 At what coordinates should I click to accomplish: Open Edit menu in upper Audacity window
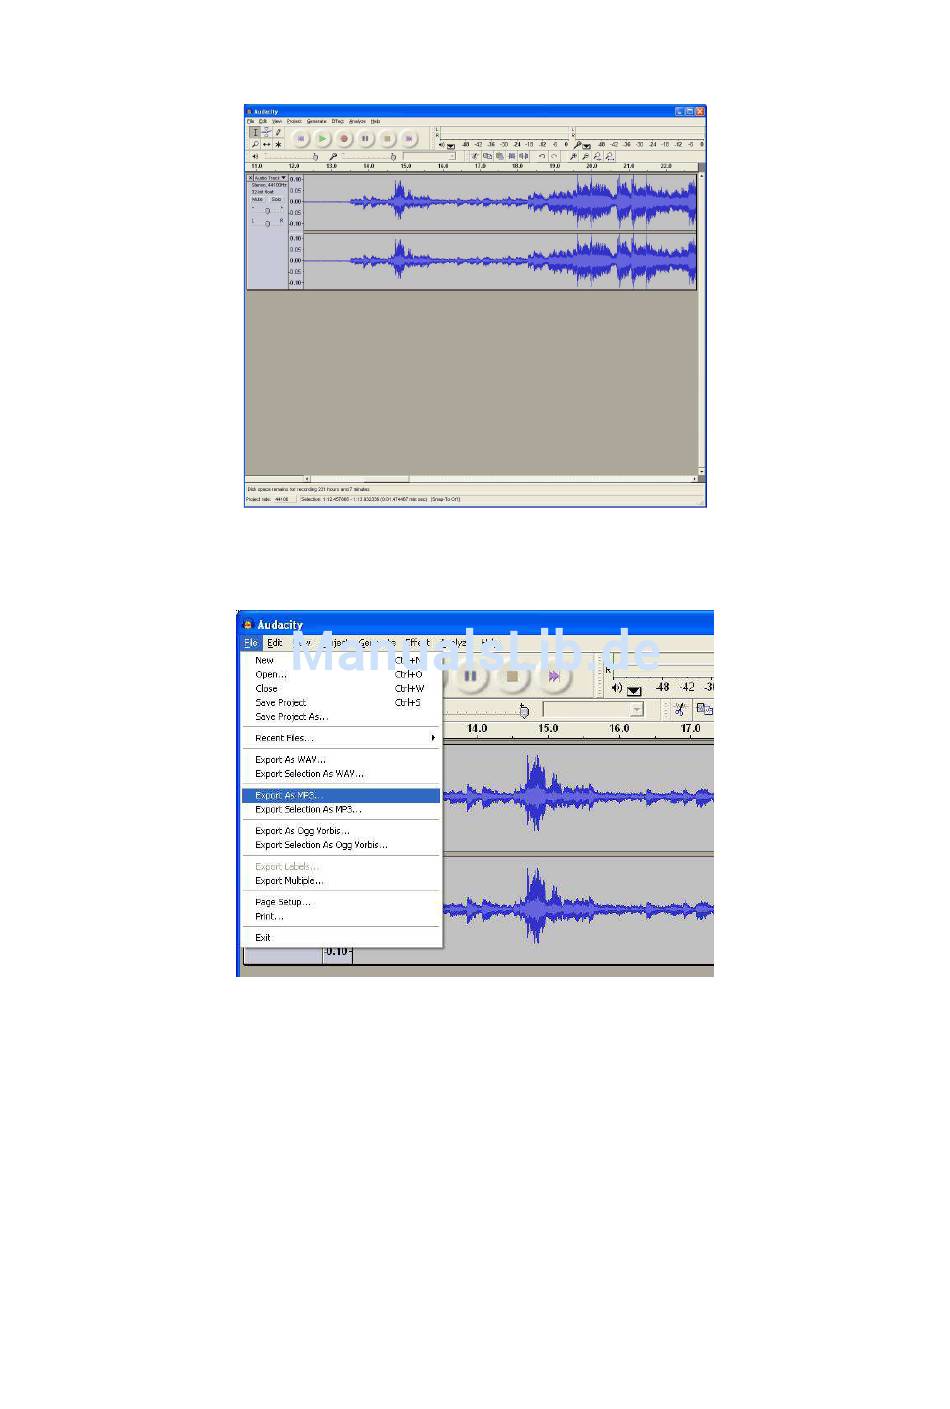pyautogui.click(x=263, y=121)
